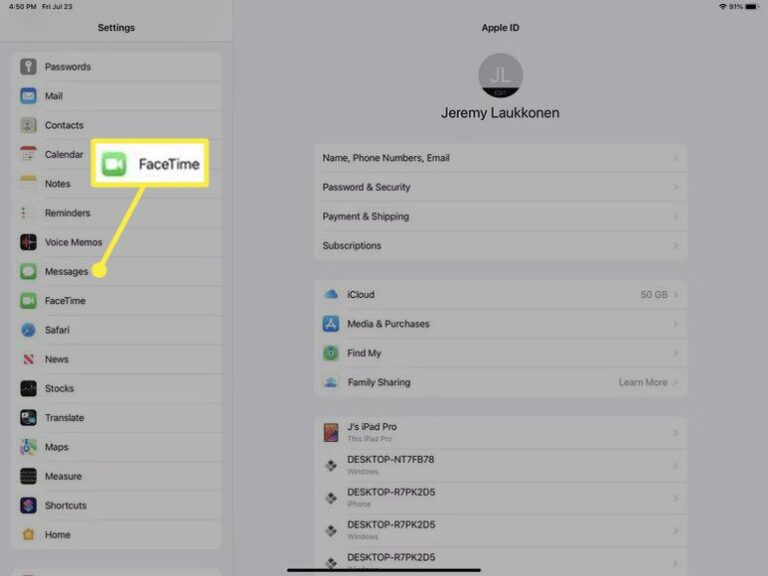Open iCloud row chevron arrow
The image size is (768, 576).
pyautogui.click(x=675, y=294)
